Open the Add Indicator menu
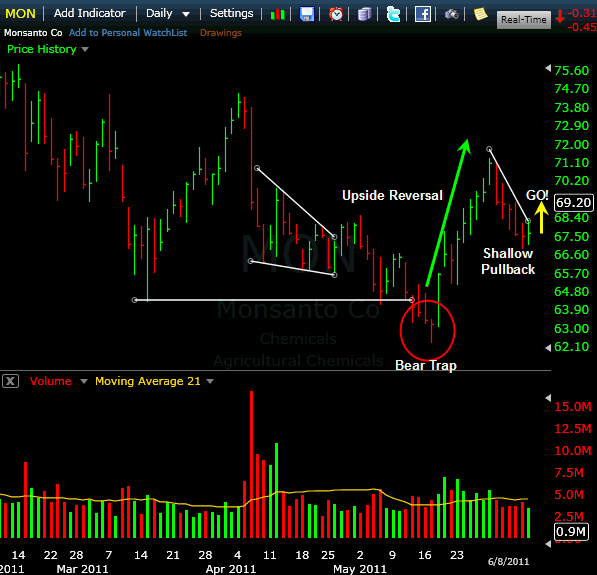This screenshot has width=597, height=575. click(x=89, y=13)
